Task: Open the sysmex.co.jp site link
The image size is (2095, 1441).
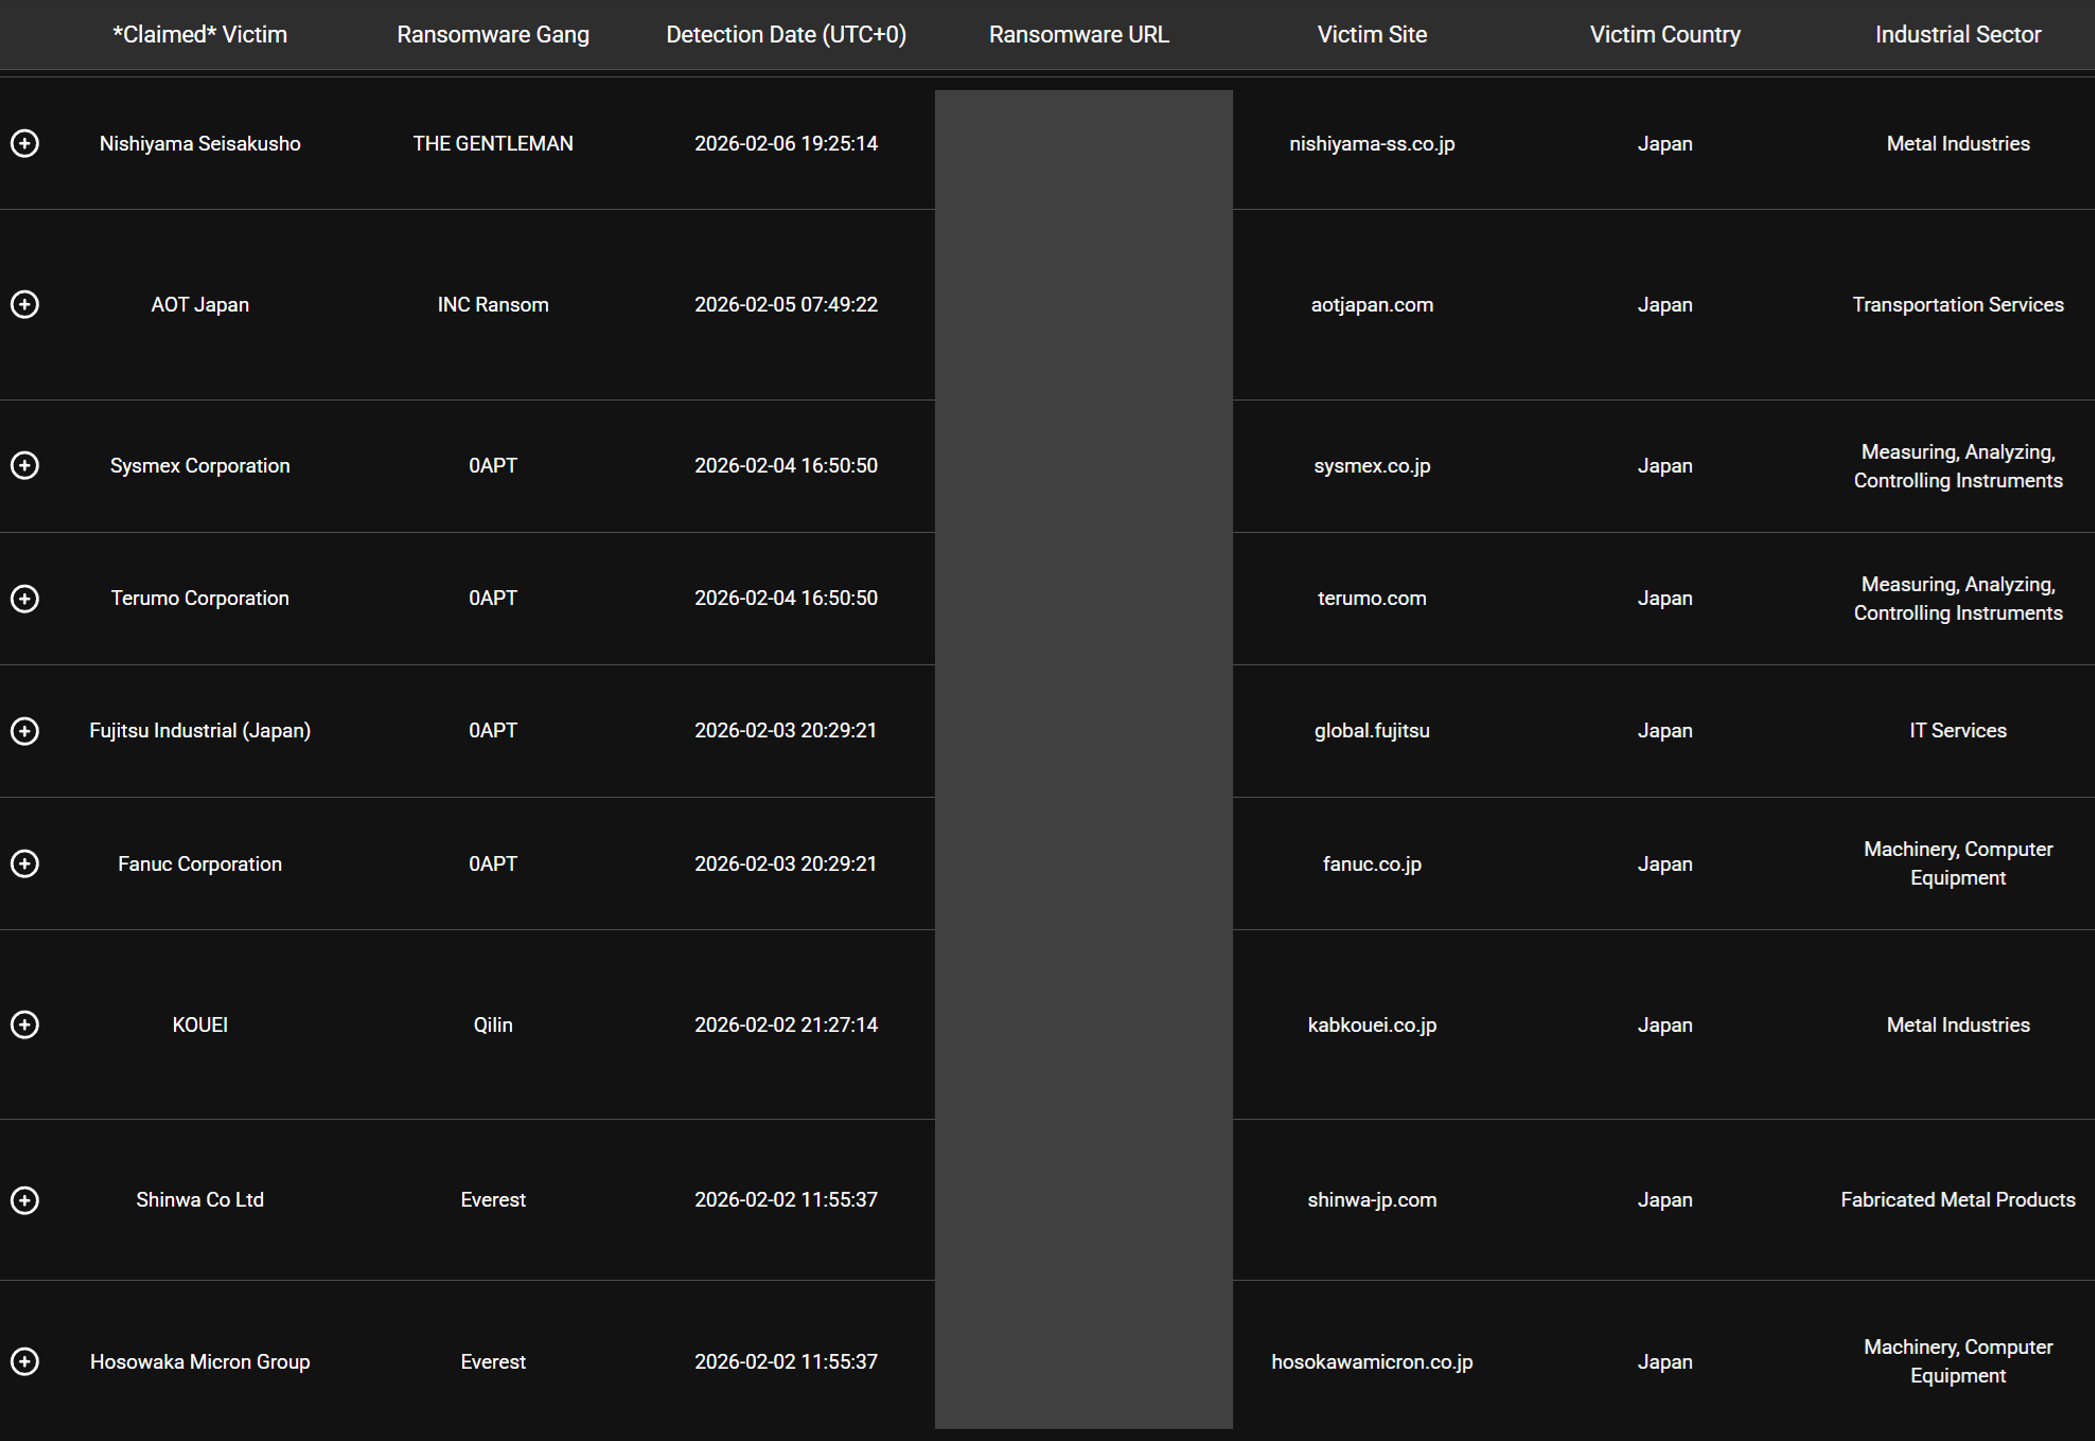Action: pyautogui.click(x=1371, y=466)
